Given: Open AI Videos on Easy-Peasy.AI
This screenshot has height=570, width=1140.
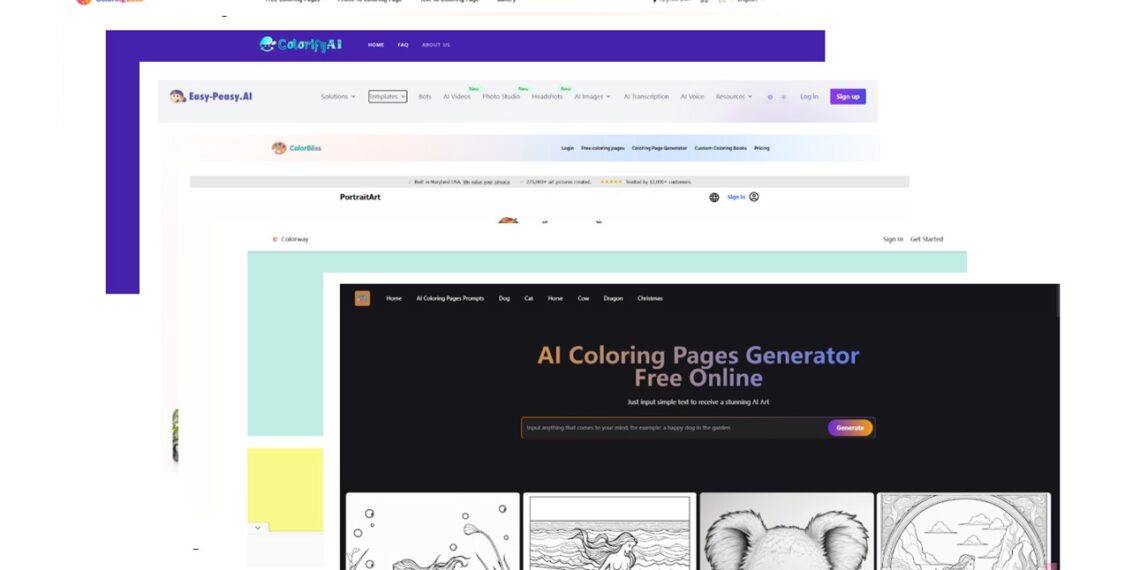Looking at the screenshot, I should click(x=457, y=97).
